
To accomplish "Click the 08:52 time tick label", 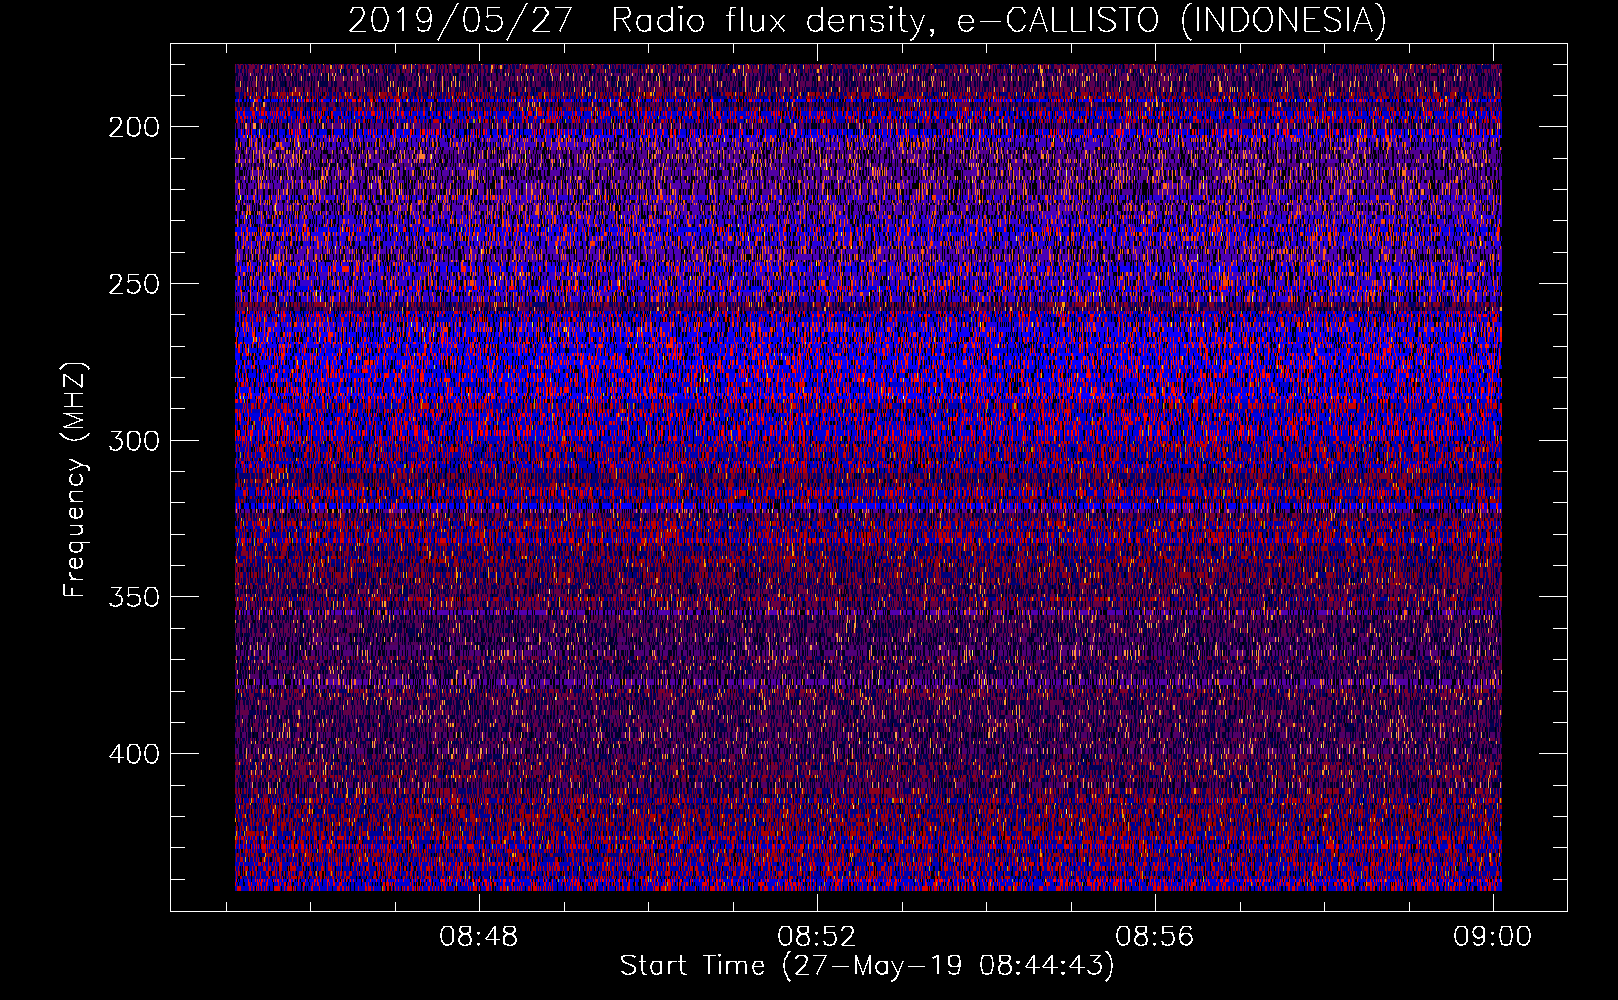I will pyautogui.click(x=817, y=937).
